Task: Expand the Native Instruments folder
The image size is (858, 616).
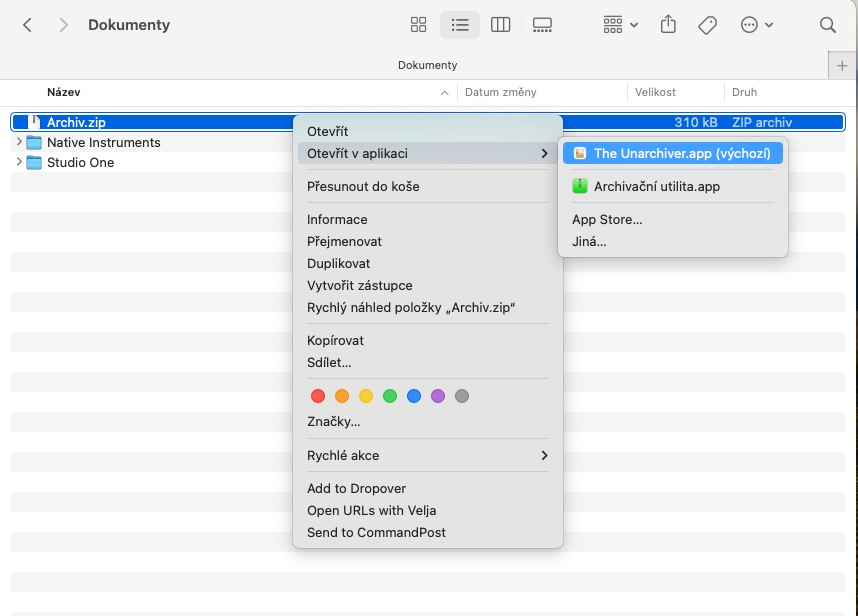Action: click(x=19, y=142)
